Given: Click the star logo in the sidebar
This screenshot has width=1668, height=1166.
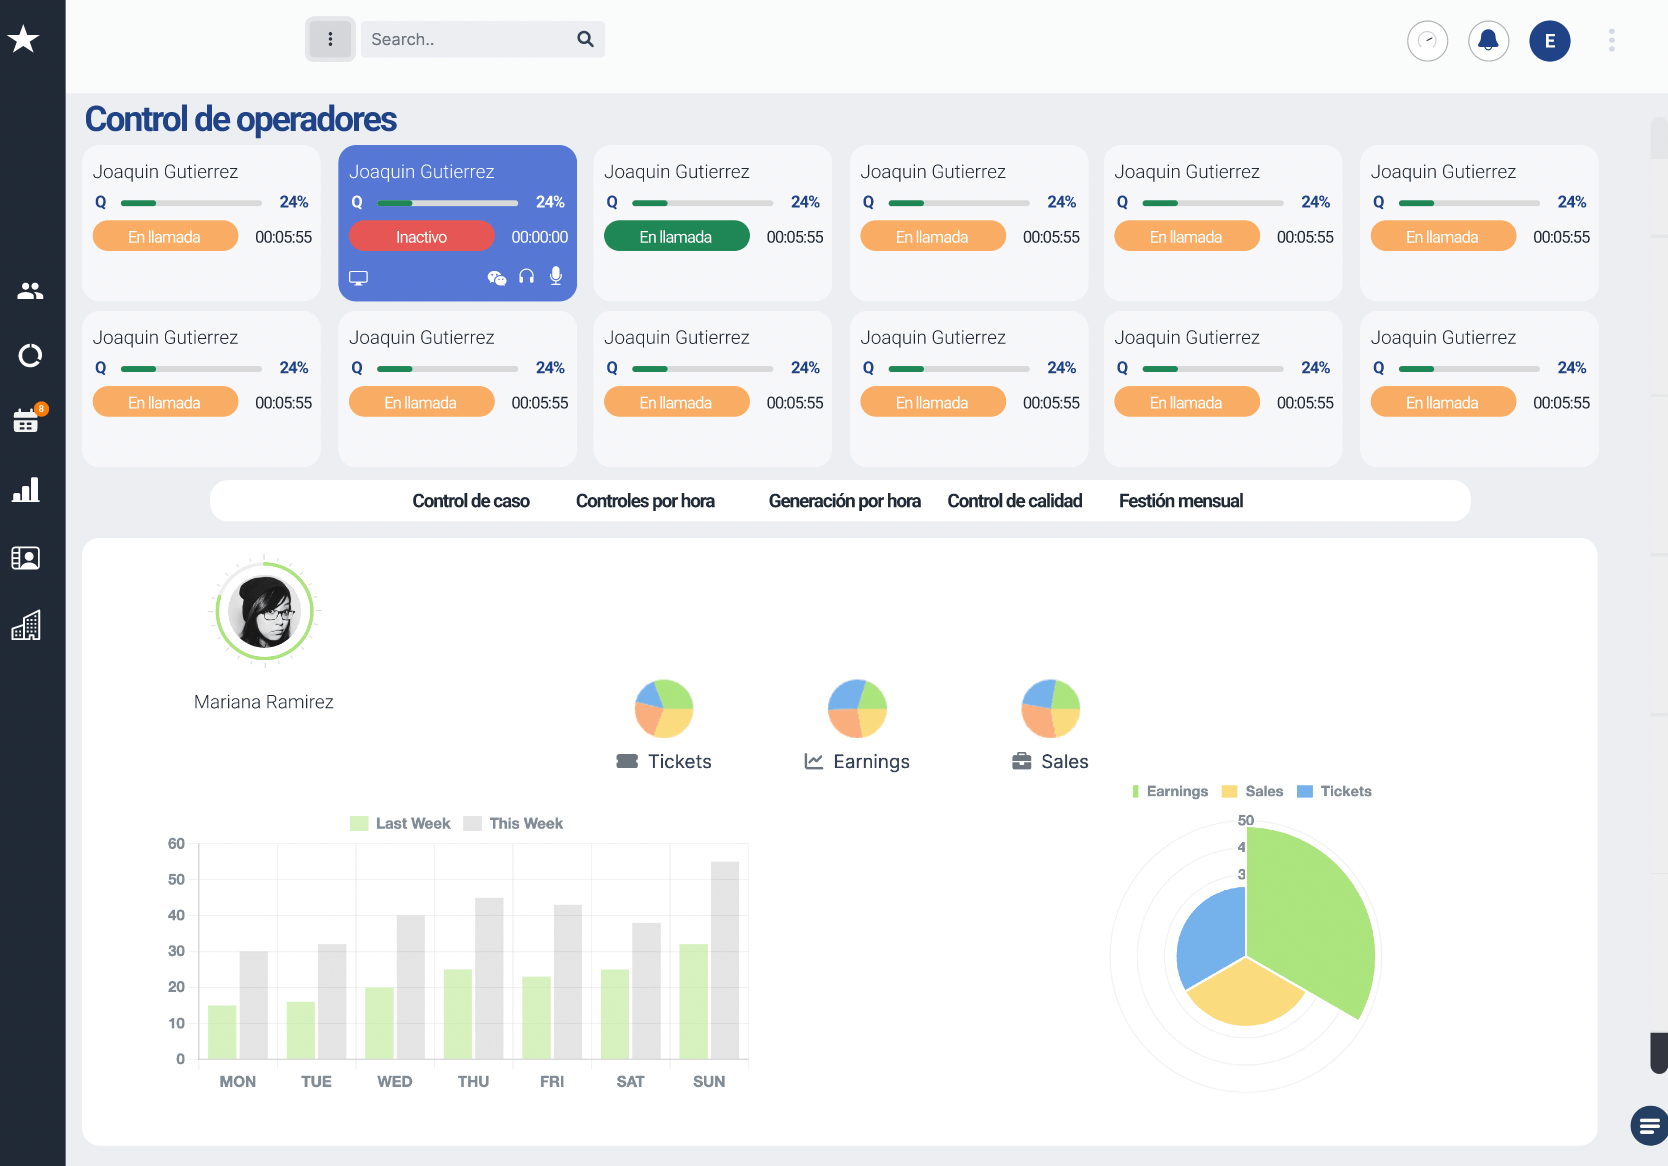Looking at the screenshot, I should [x=23, y=40].
